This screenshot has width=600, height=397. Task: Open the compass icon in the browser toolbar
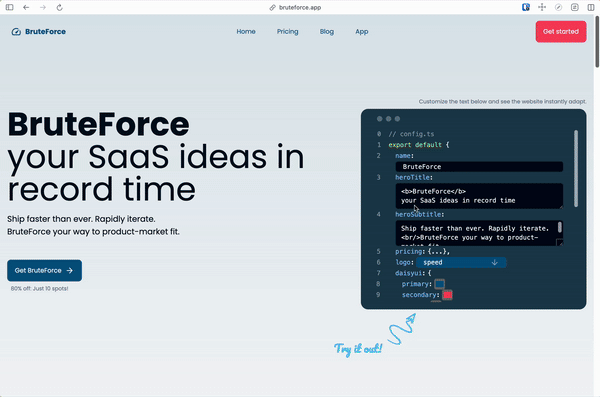(x=558, y=7)
